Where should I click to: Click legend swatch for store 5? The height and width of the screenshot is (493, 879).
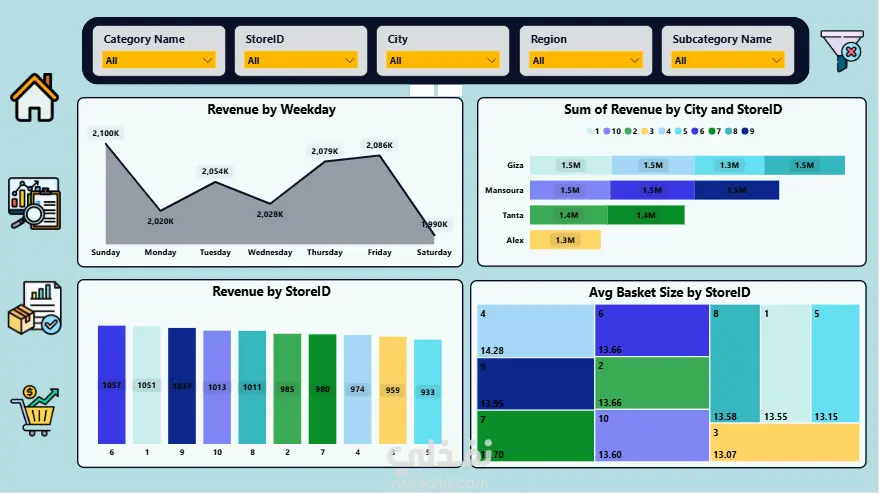tap(678, 131)
